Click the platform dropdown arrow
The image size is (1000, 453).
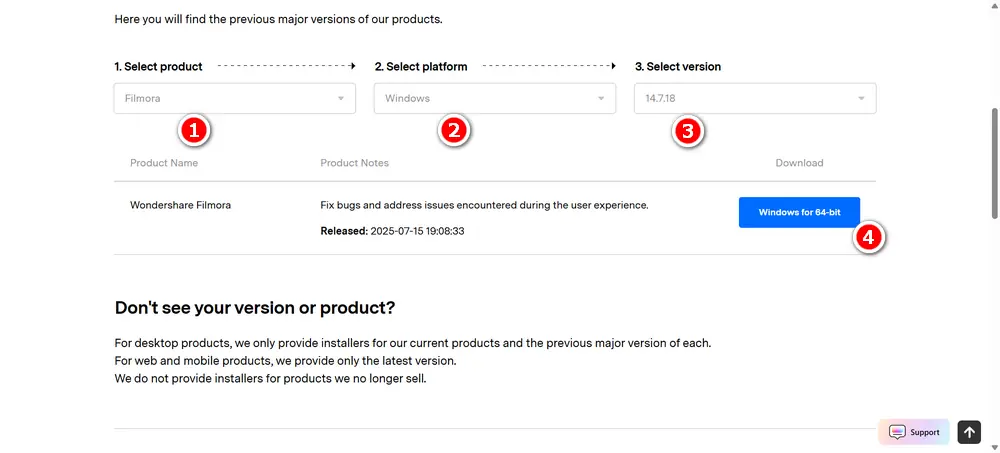point(601,98)
